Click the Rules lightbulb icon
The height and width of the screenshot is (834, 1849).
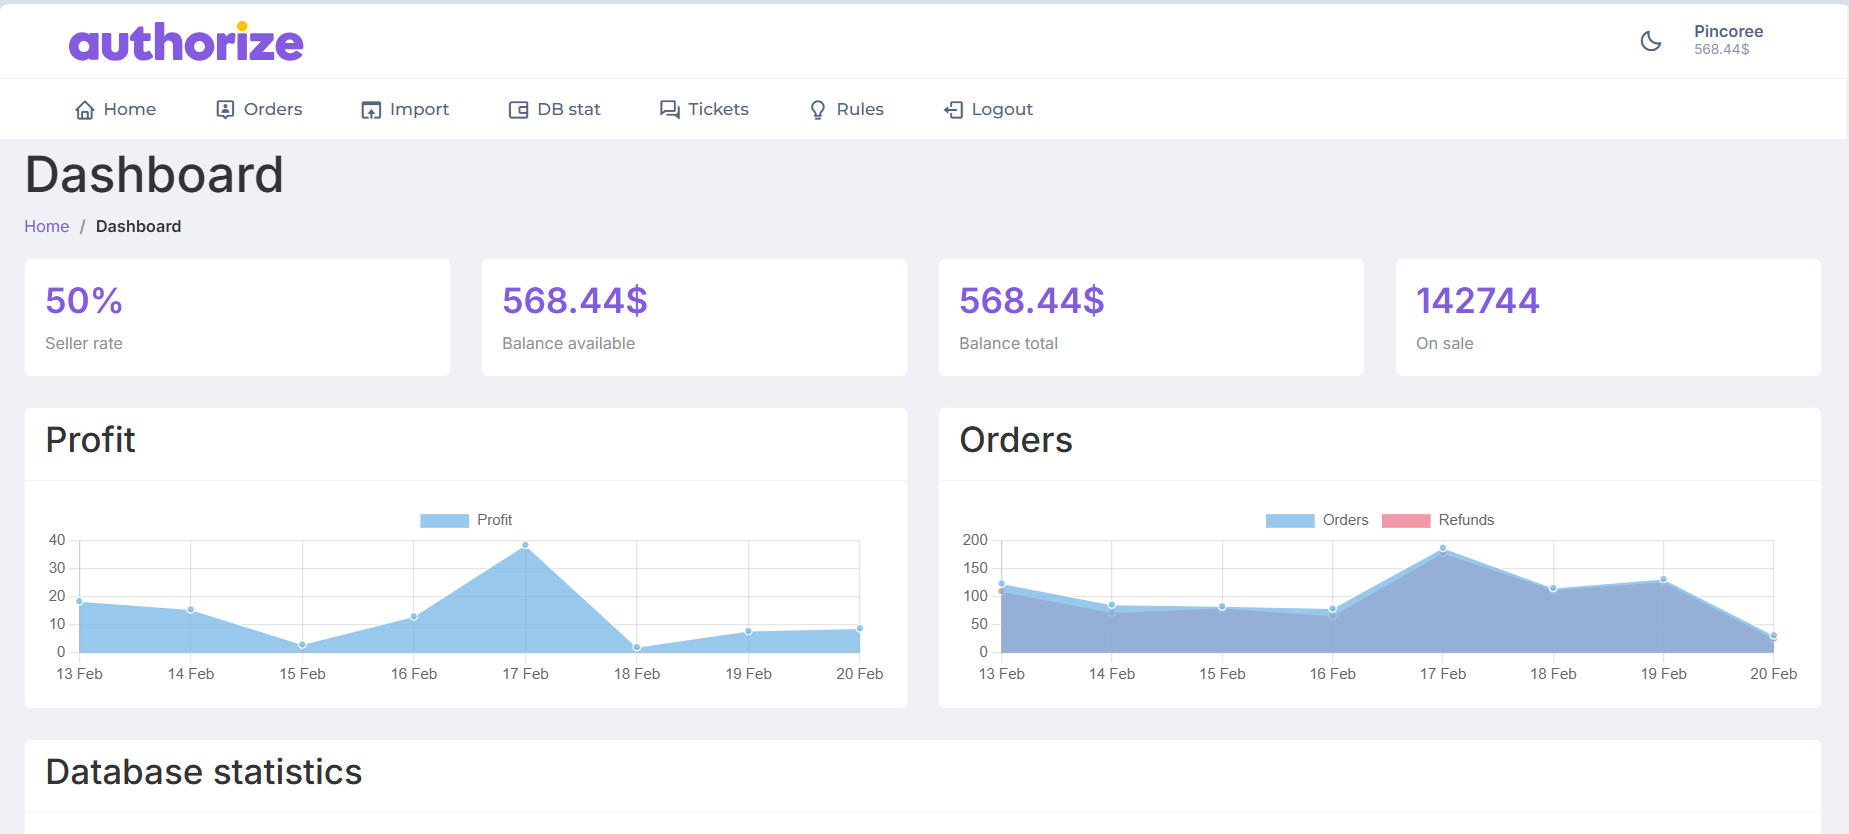coord(818,110)
